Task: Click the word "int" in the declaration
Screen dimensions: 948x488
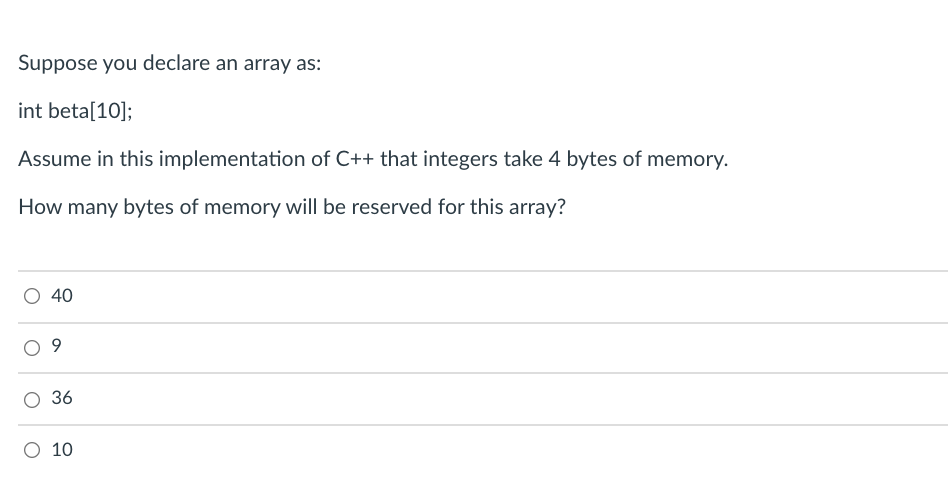Action: (x=30, y=111)
